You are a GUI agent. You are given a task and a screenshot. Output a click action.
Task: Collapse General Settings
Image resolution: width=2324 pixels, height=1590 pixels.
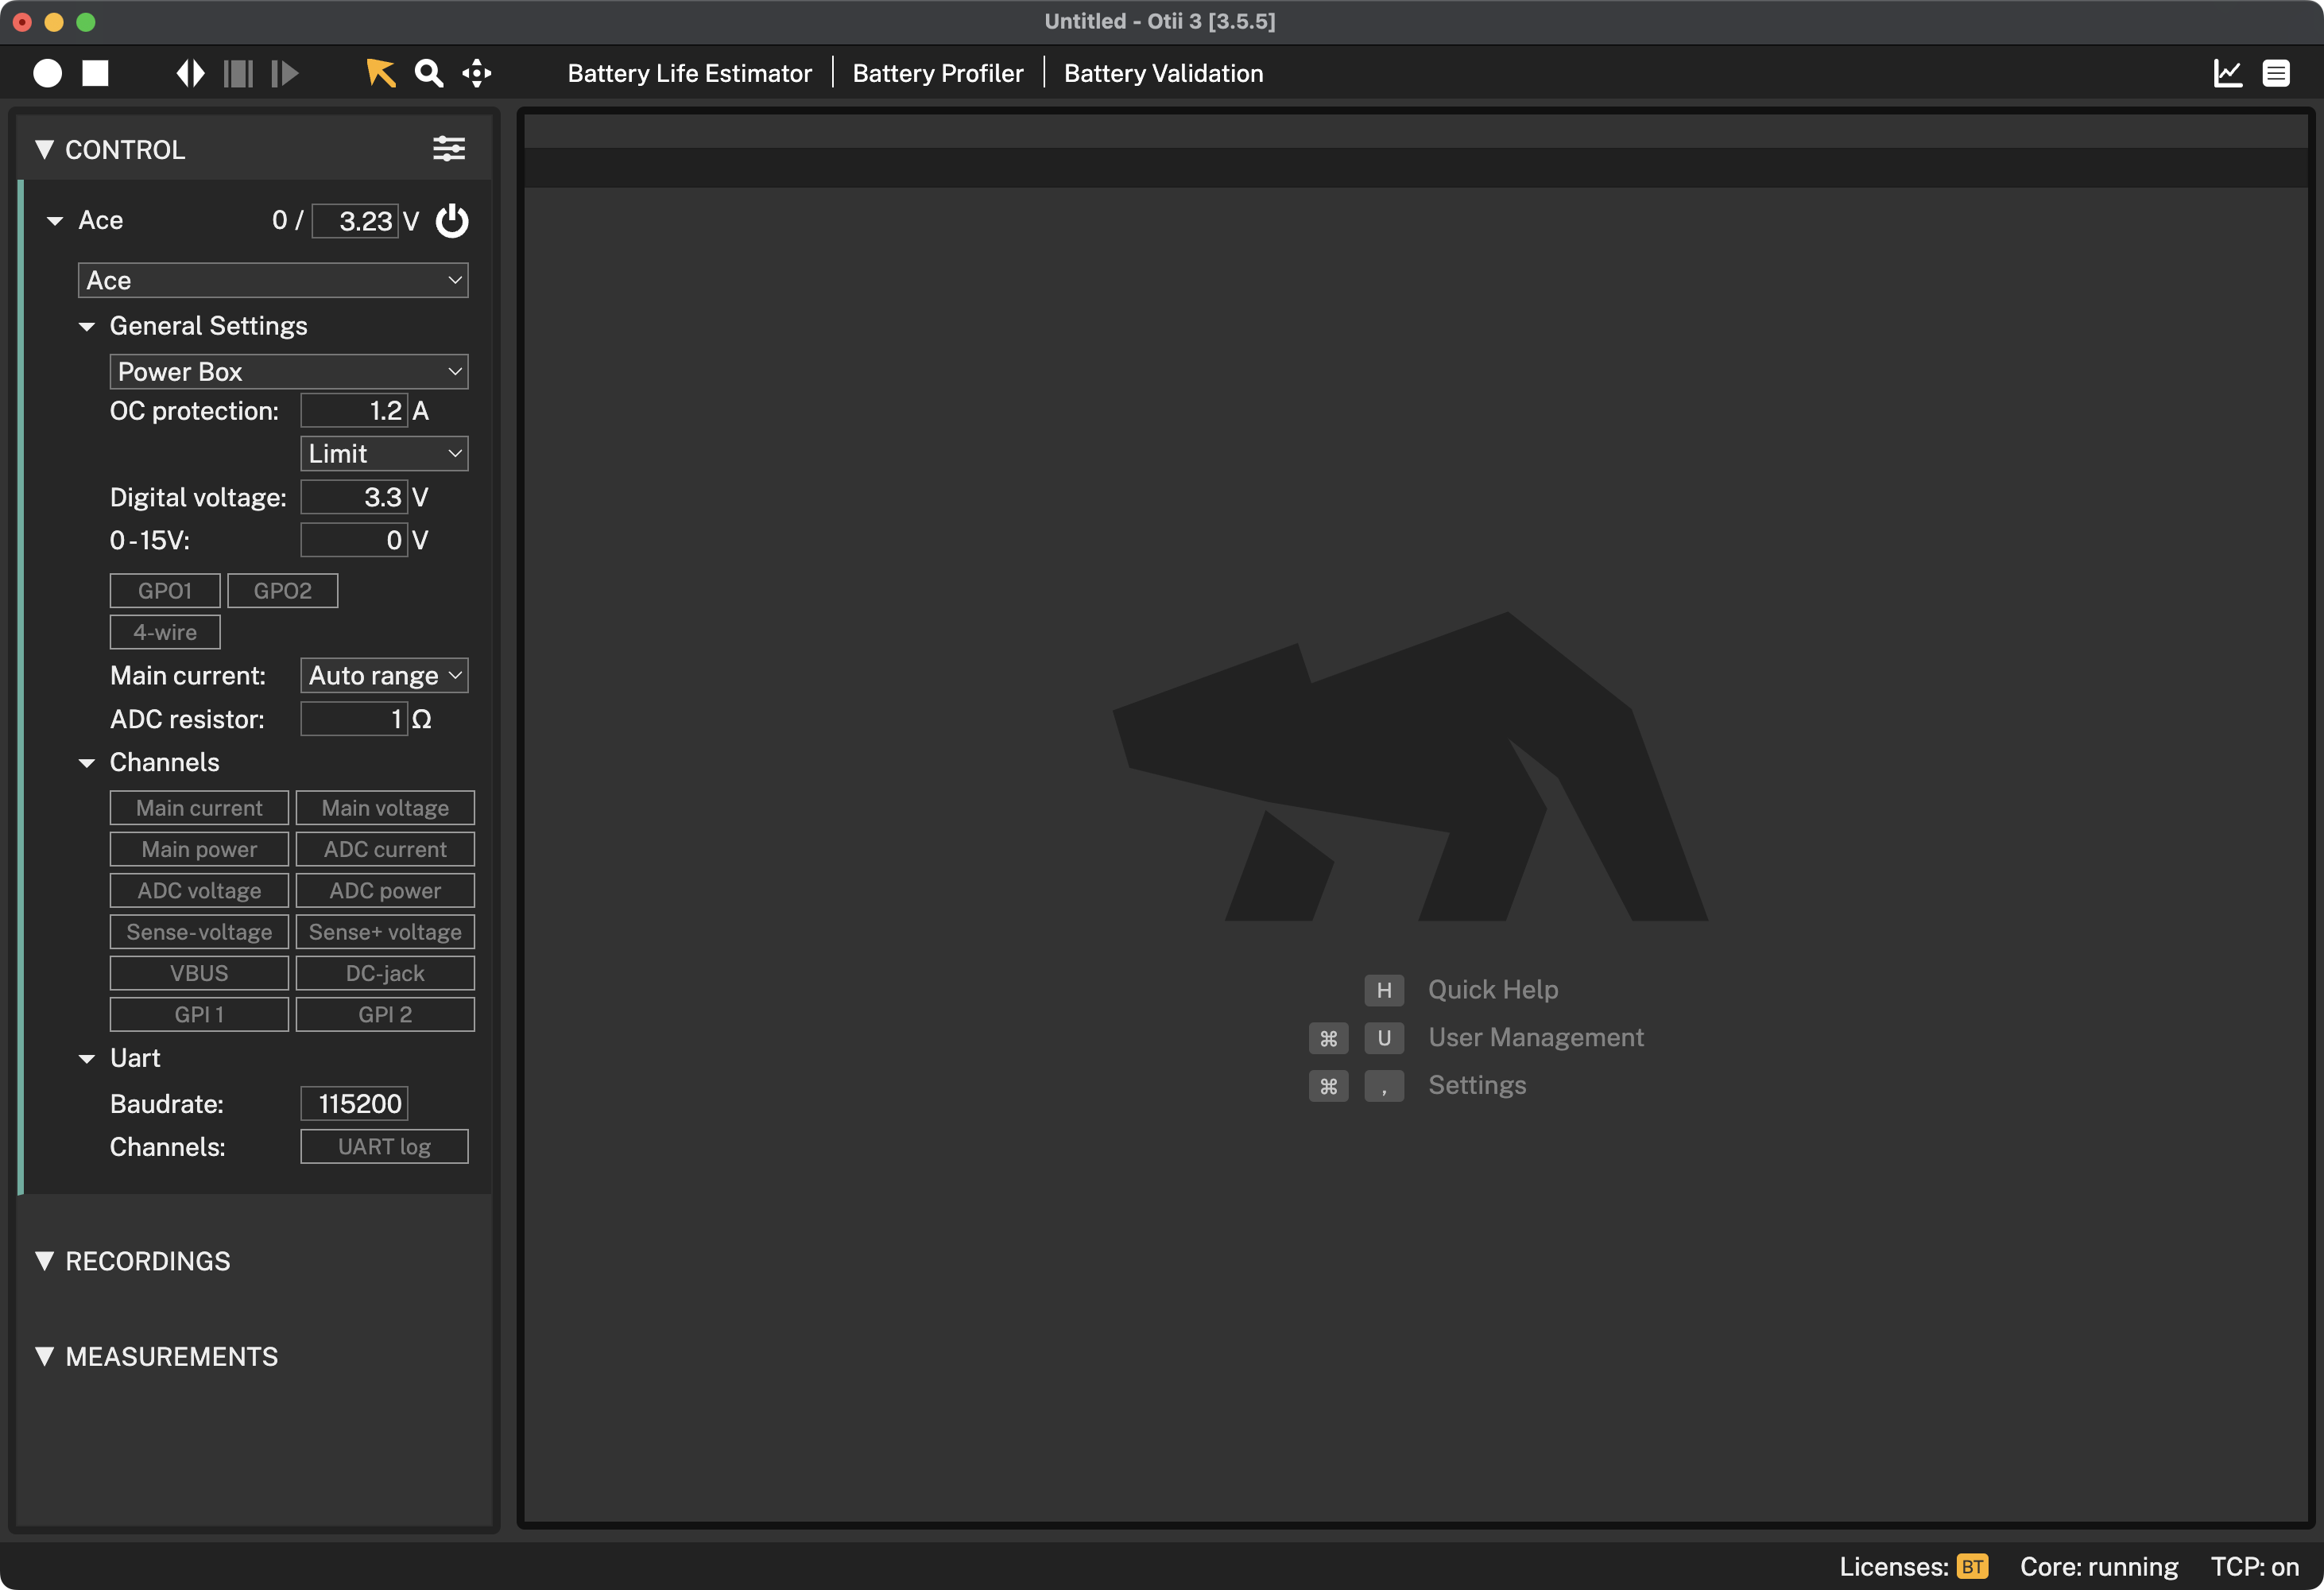(x=87, y=326)
